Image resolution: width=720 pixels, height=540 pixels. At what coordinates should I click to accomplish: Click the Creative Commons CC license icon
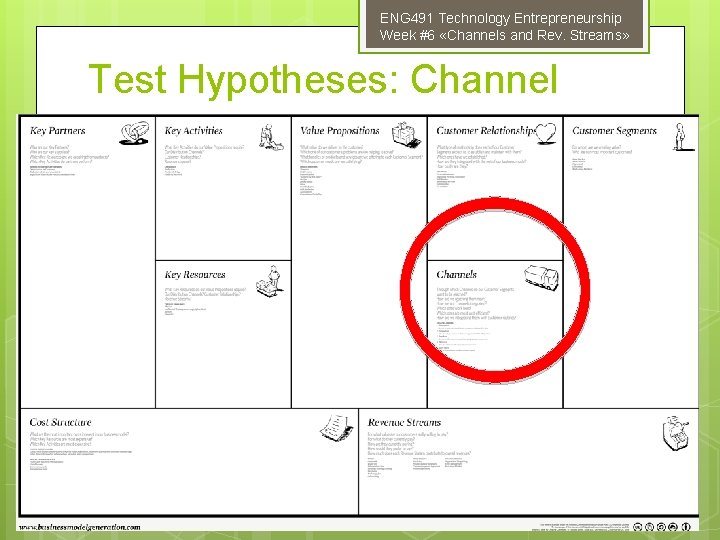coord(637,527)
